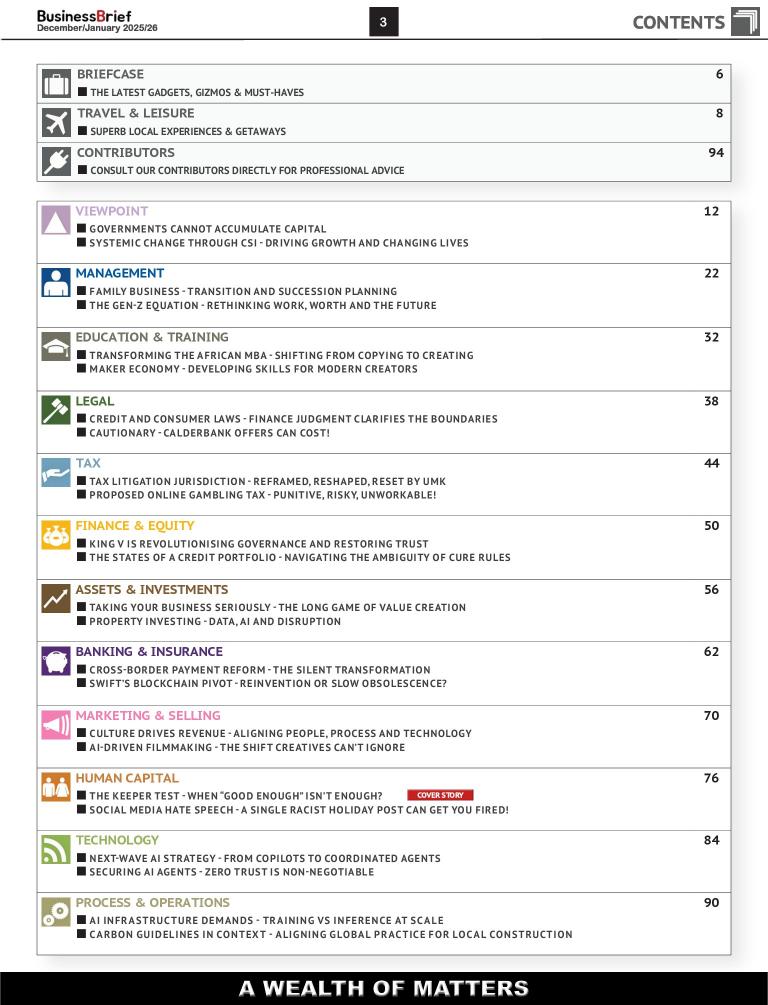Open the Tax section heading
Viewport: 768px width, 1005px height.
(88, 464)
